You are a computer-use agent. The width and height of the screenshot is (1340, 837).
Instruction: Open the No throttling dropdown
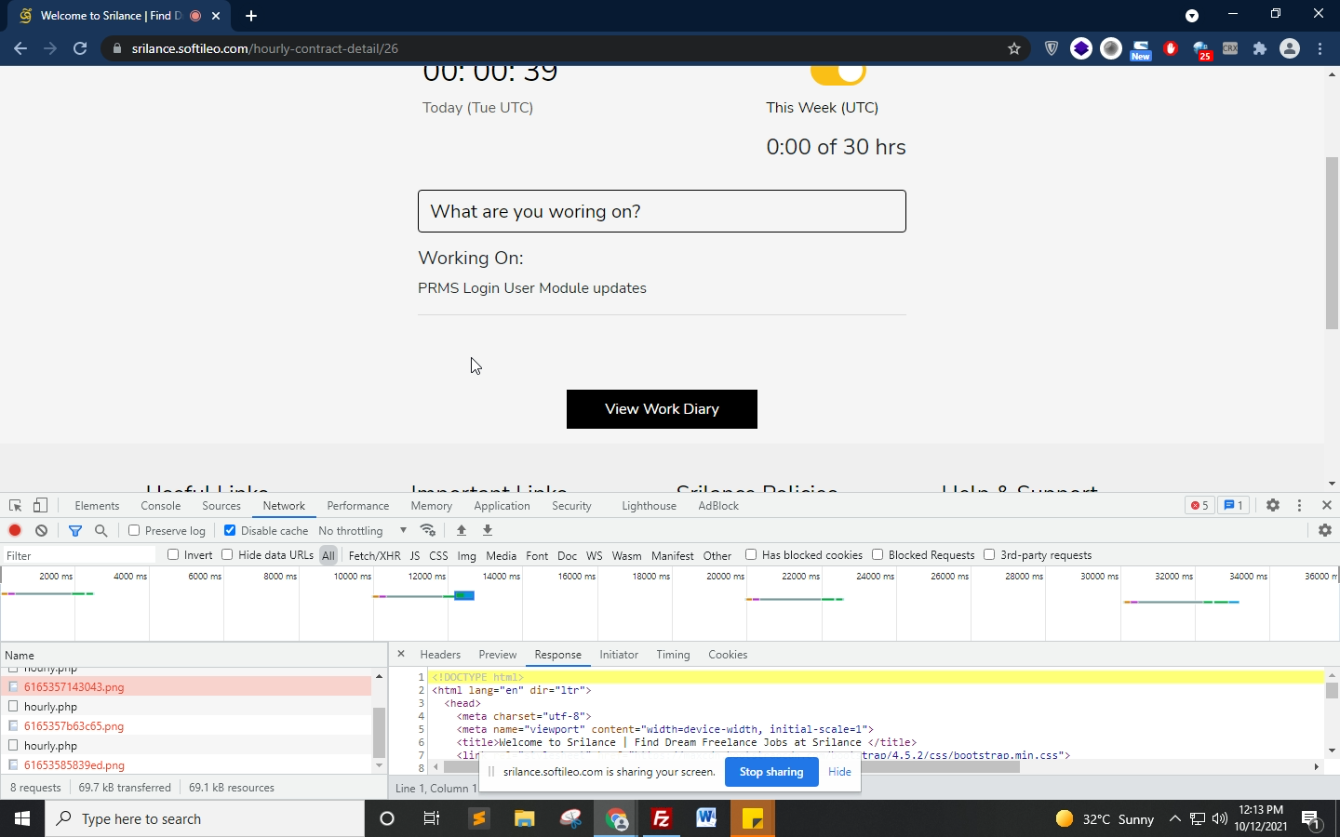362,531
